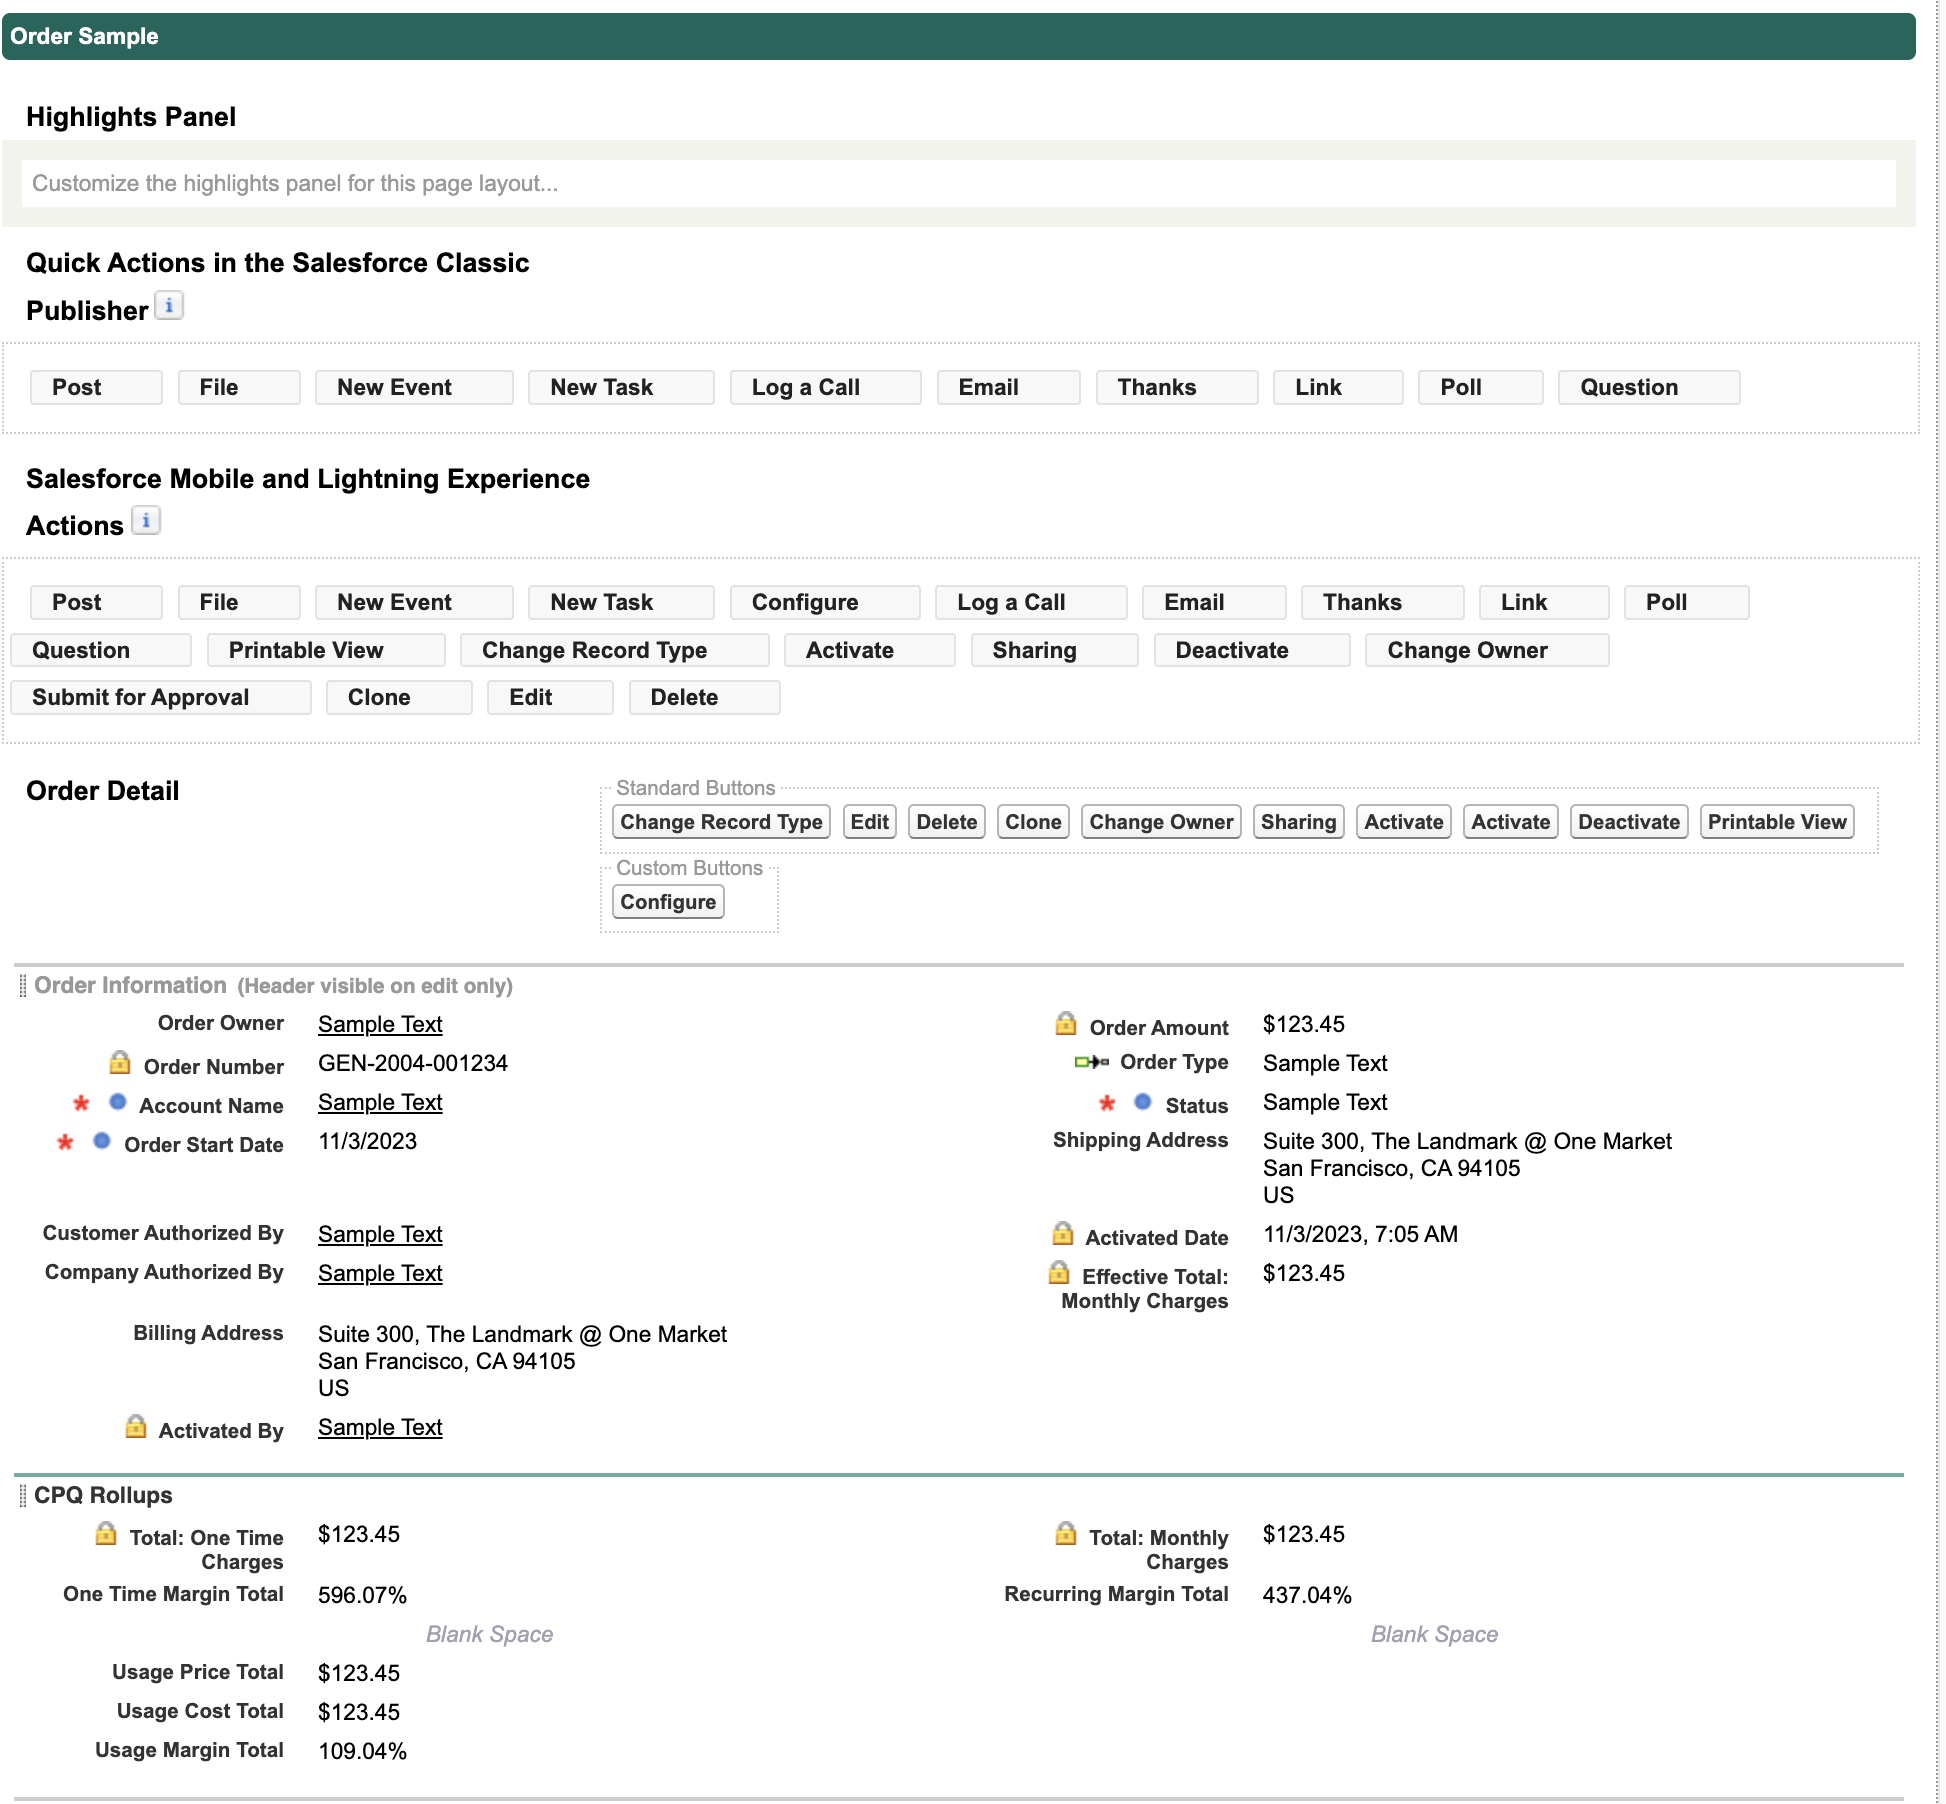1946x1804 pixels.
Task: Select Clone in Lightning Experience actions
Action: pos(399,698)
